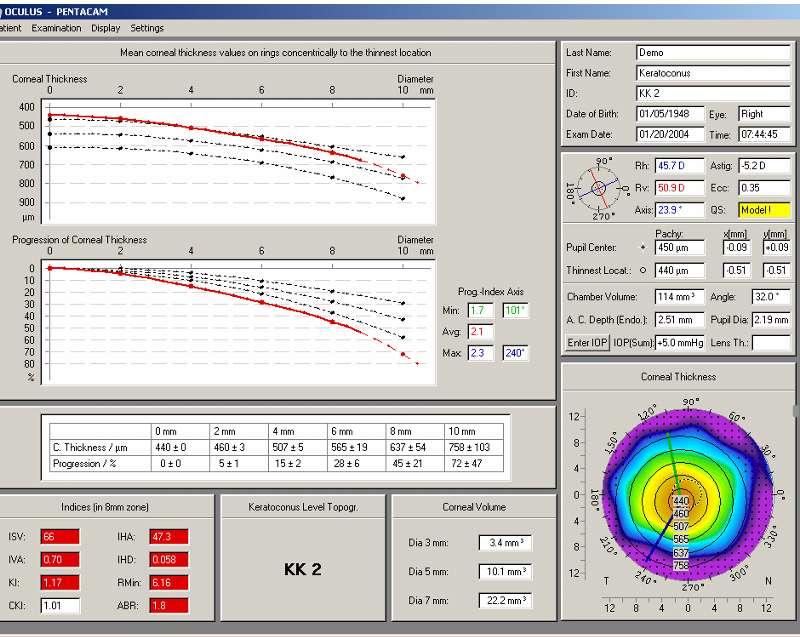This screenshot has height=637, width=800.
Task: Click the Progression of Corneal Thickness chart
Action: click(238, 322)
